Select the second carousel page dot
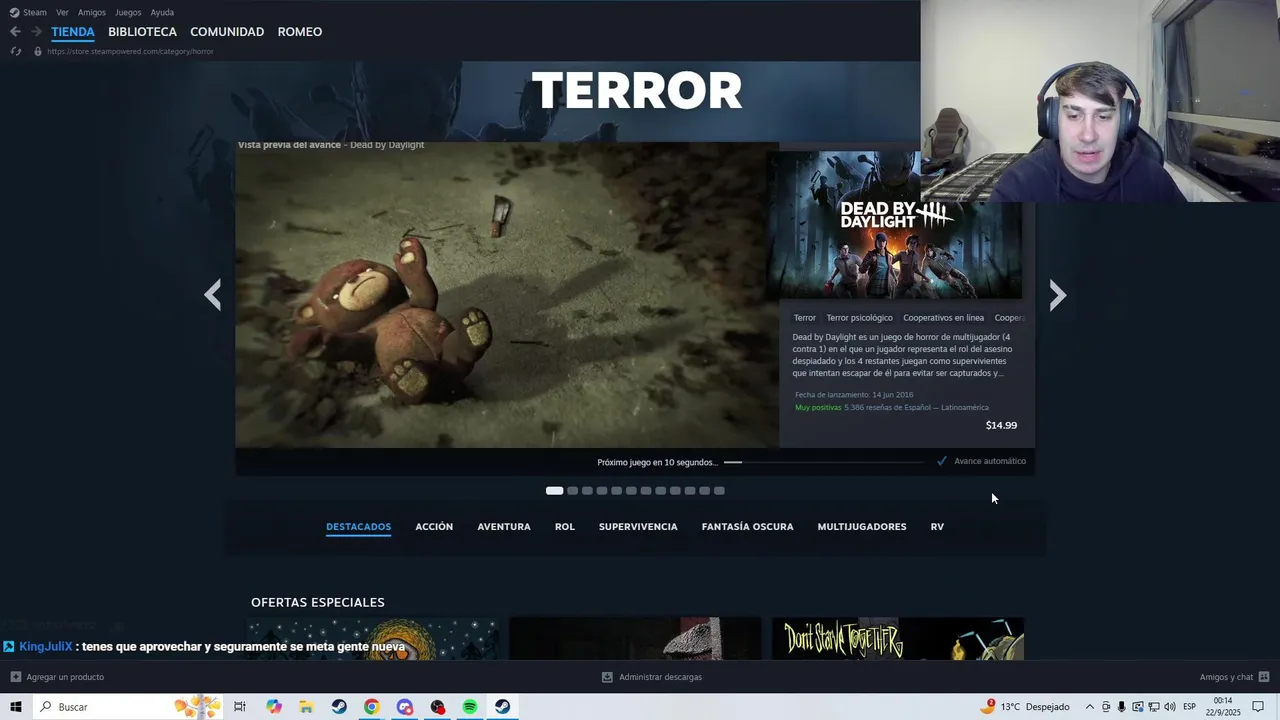 click(572, 491)
